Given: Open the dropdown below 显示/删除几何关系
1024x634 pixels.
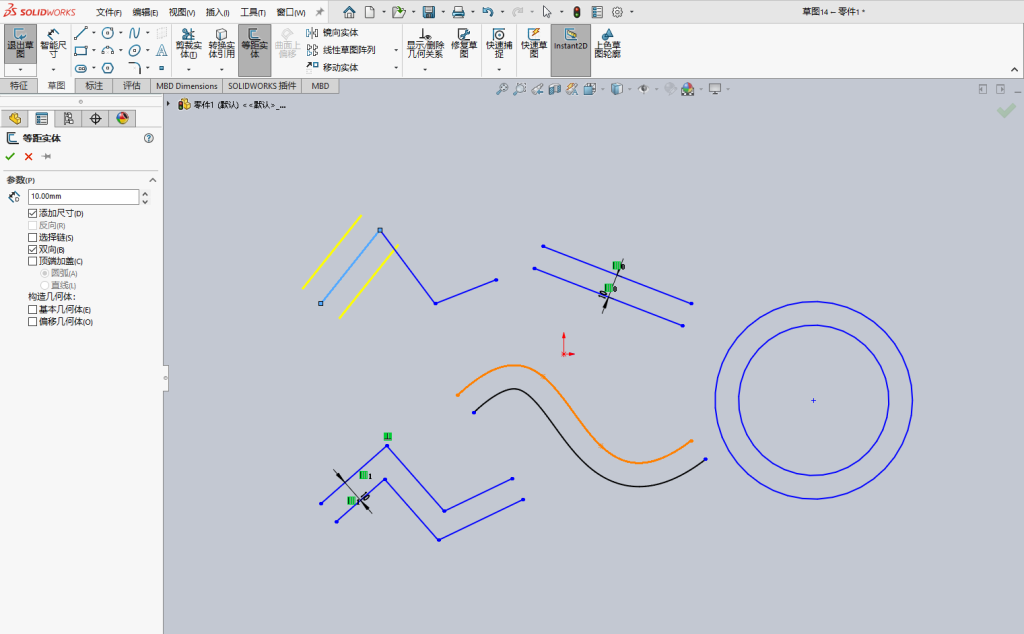Looking at the screenshot, I should pyautogui.click(x=425, y=69).
